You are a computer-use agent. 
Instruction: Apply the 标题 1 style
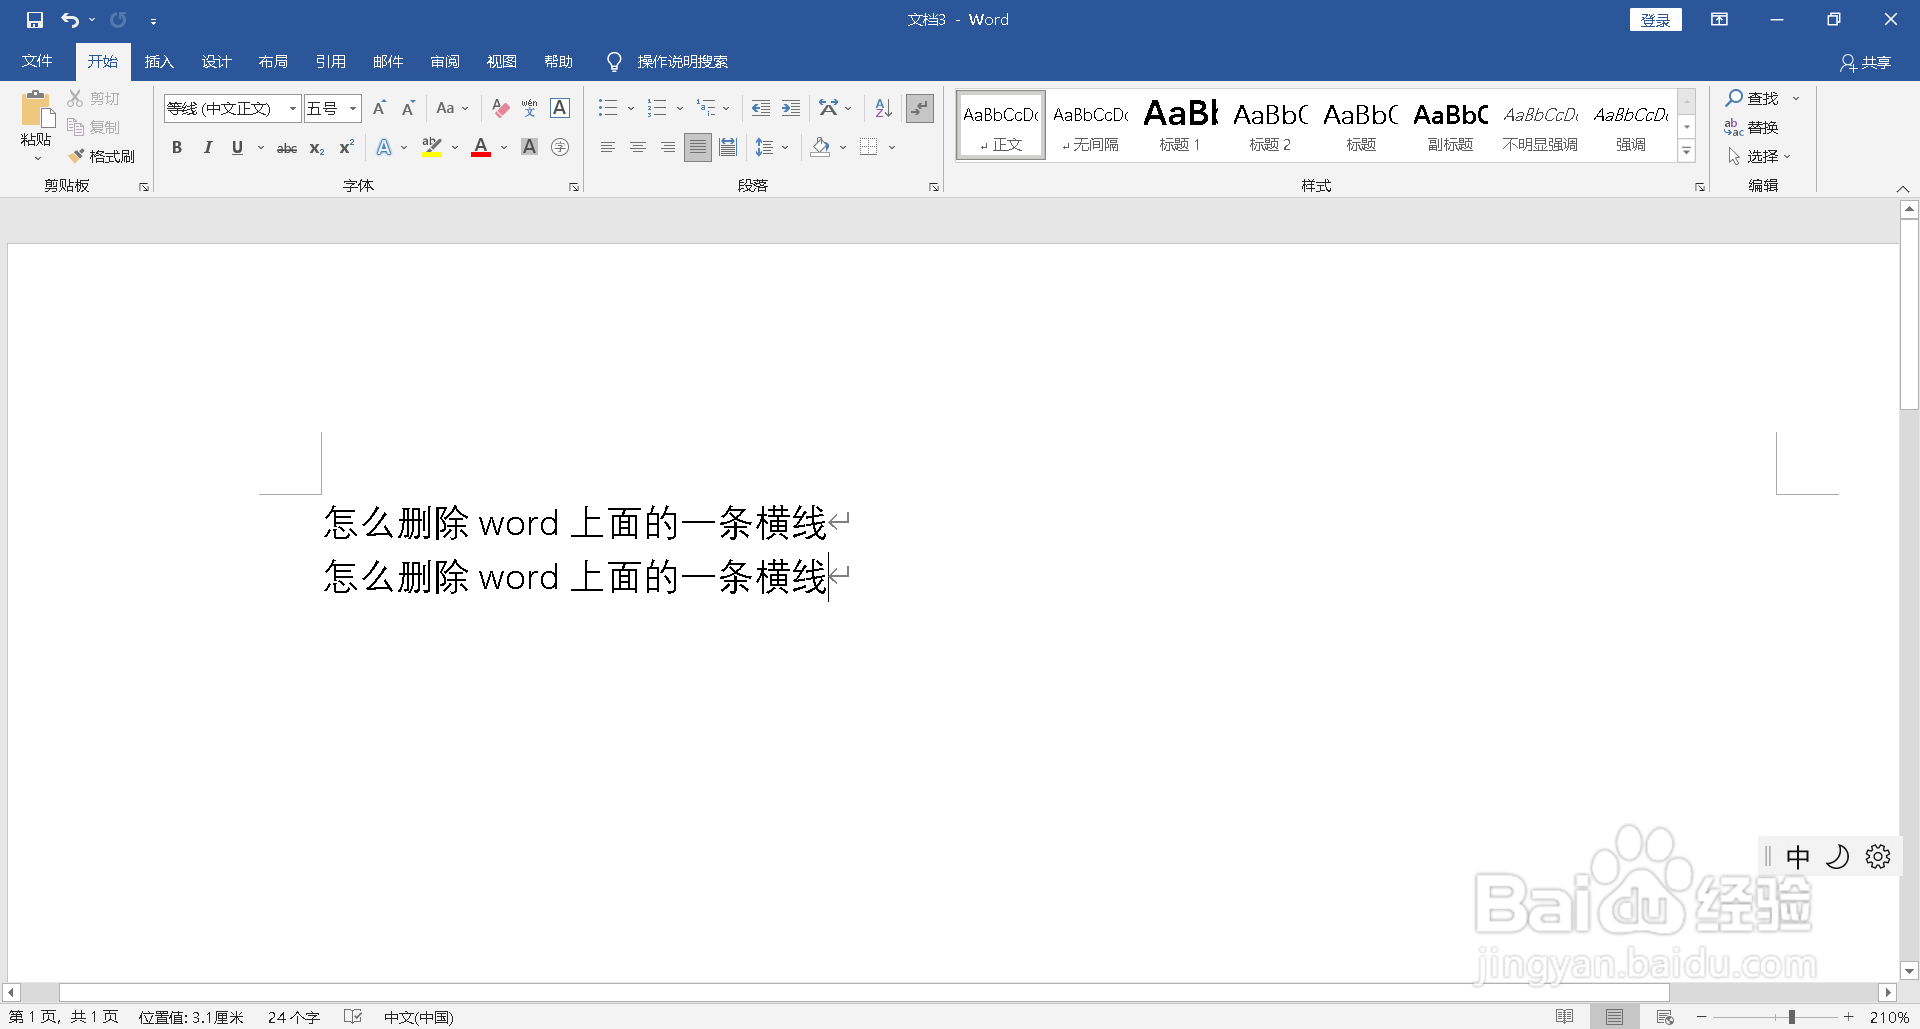point(1179,124)
